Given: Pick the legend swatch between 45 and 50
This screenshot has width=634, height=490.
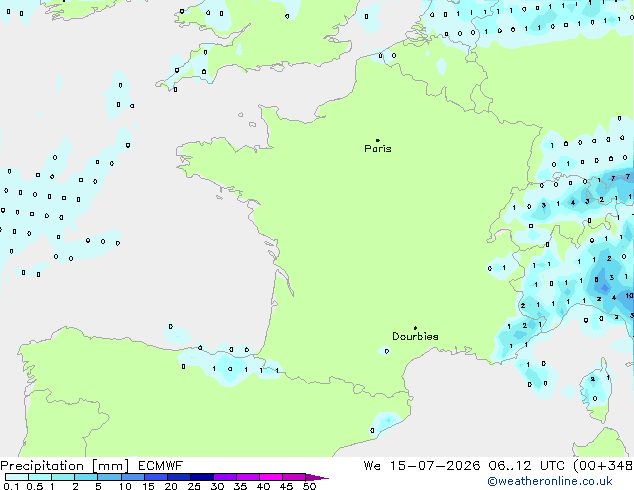Looking at the screenshot, I should 294,477.
